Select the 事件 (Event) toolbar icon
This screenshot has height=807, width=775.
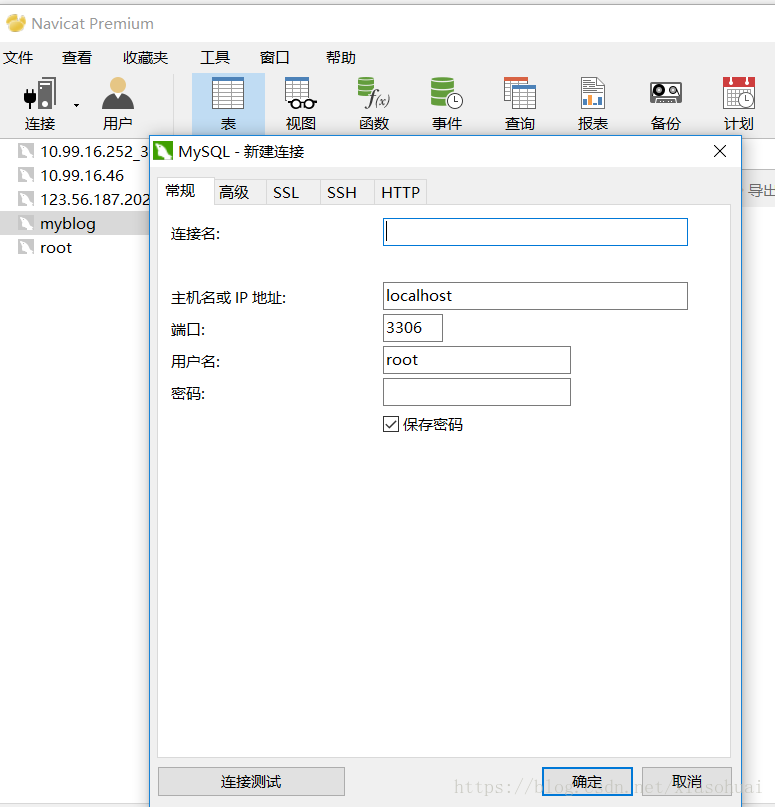447,103
